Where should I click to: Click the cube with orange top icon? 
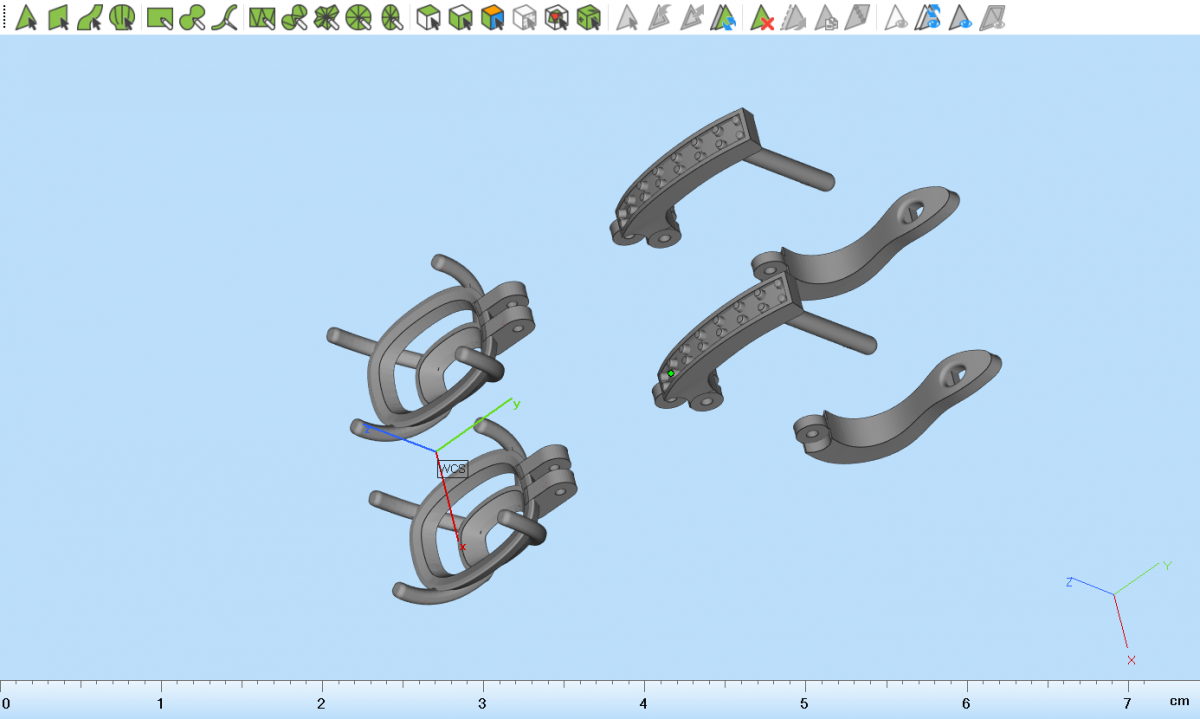pos(492,17)
